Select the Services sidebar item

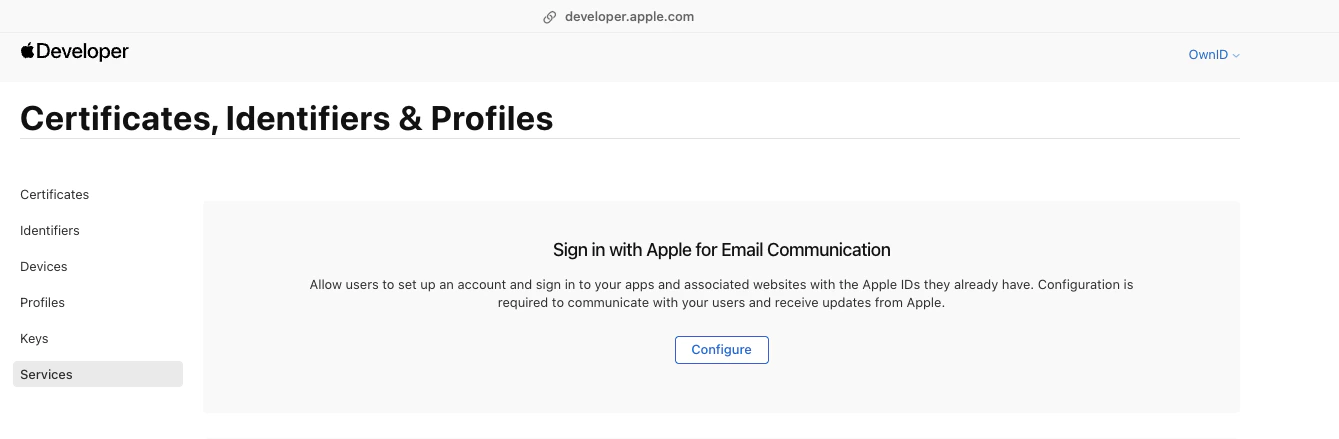click(98, 374)
